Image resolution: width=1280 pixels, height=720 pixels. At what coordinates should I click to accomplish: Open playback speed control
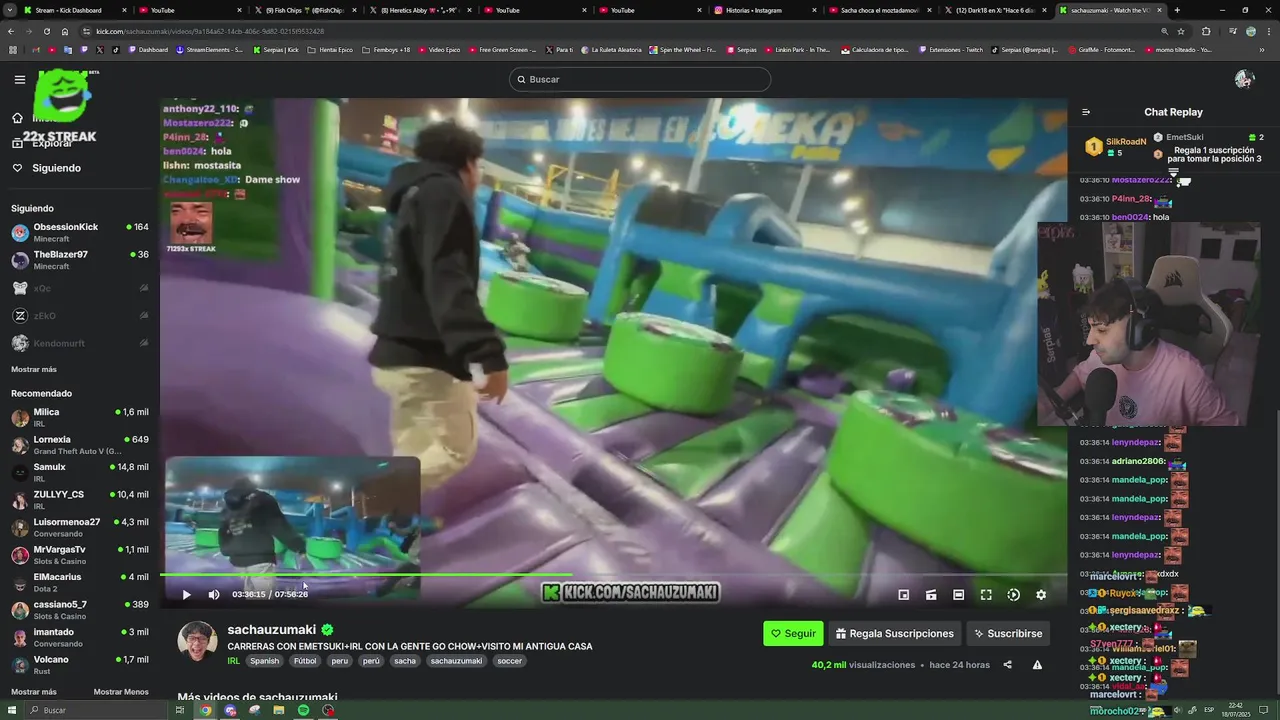[x=1013, y=594]
